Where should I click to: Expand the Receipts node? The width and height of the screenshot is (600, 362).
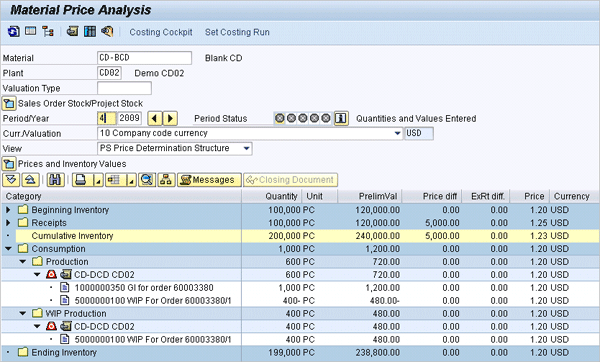(8, 223)
